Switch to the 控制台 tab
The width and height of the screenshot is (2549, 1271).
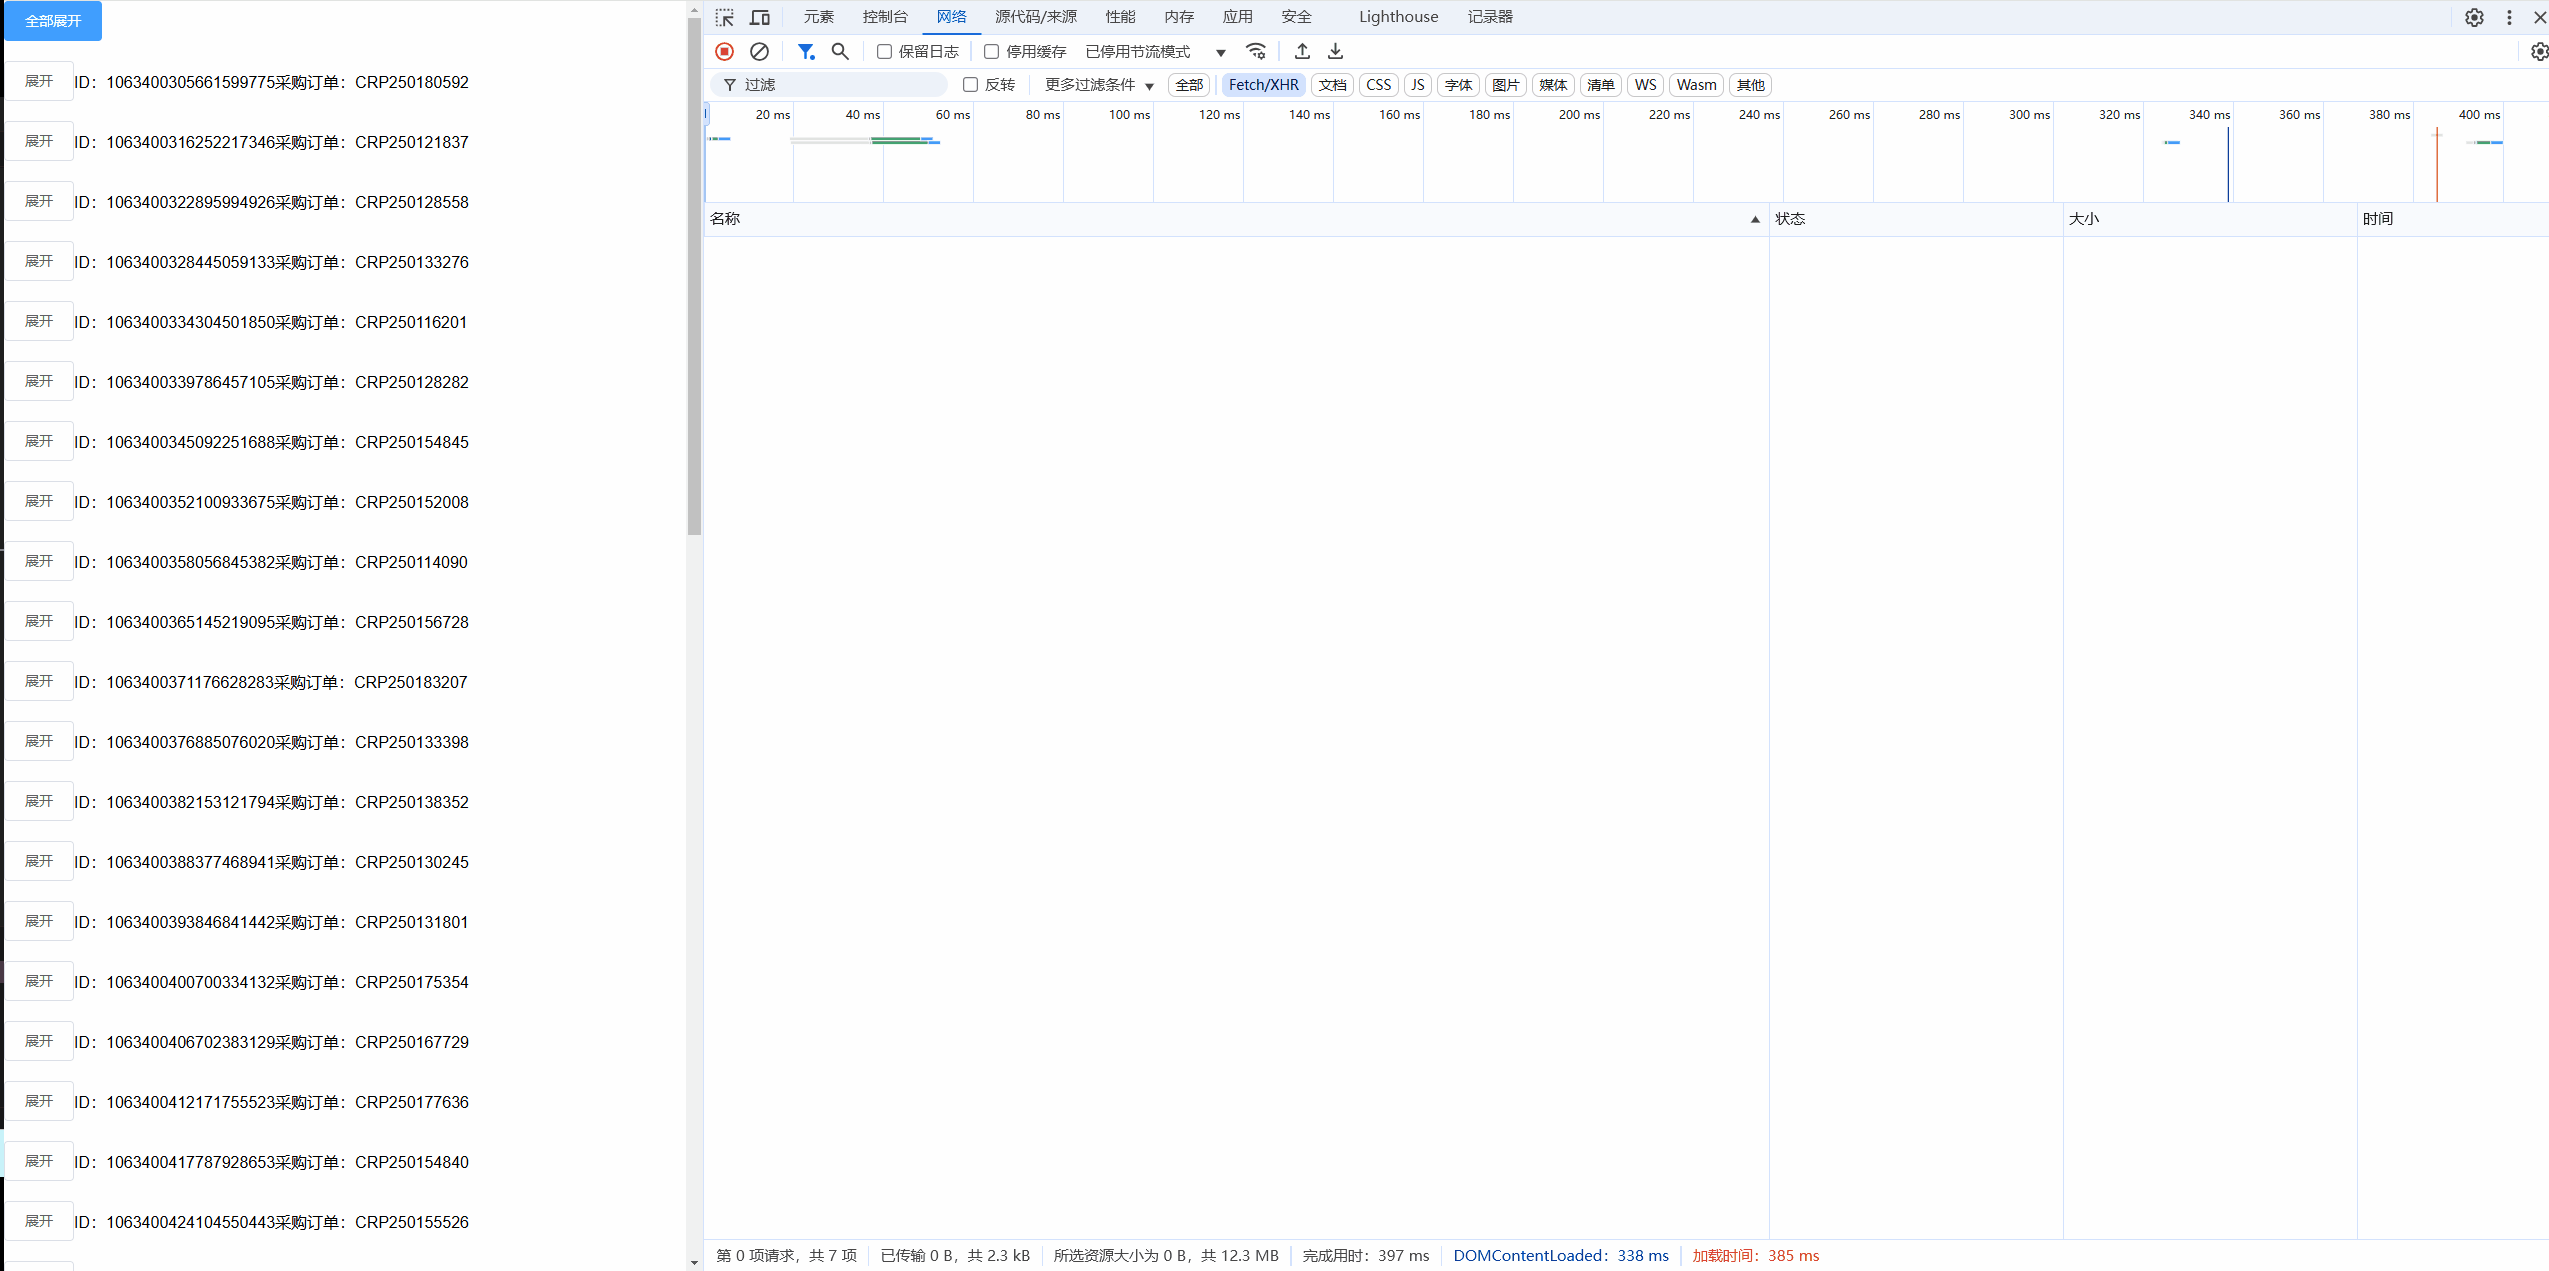coord(885,17)
